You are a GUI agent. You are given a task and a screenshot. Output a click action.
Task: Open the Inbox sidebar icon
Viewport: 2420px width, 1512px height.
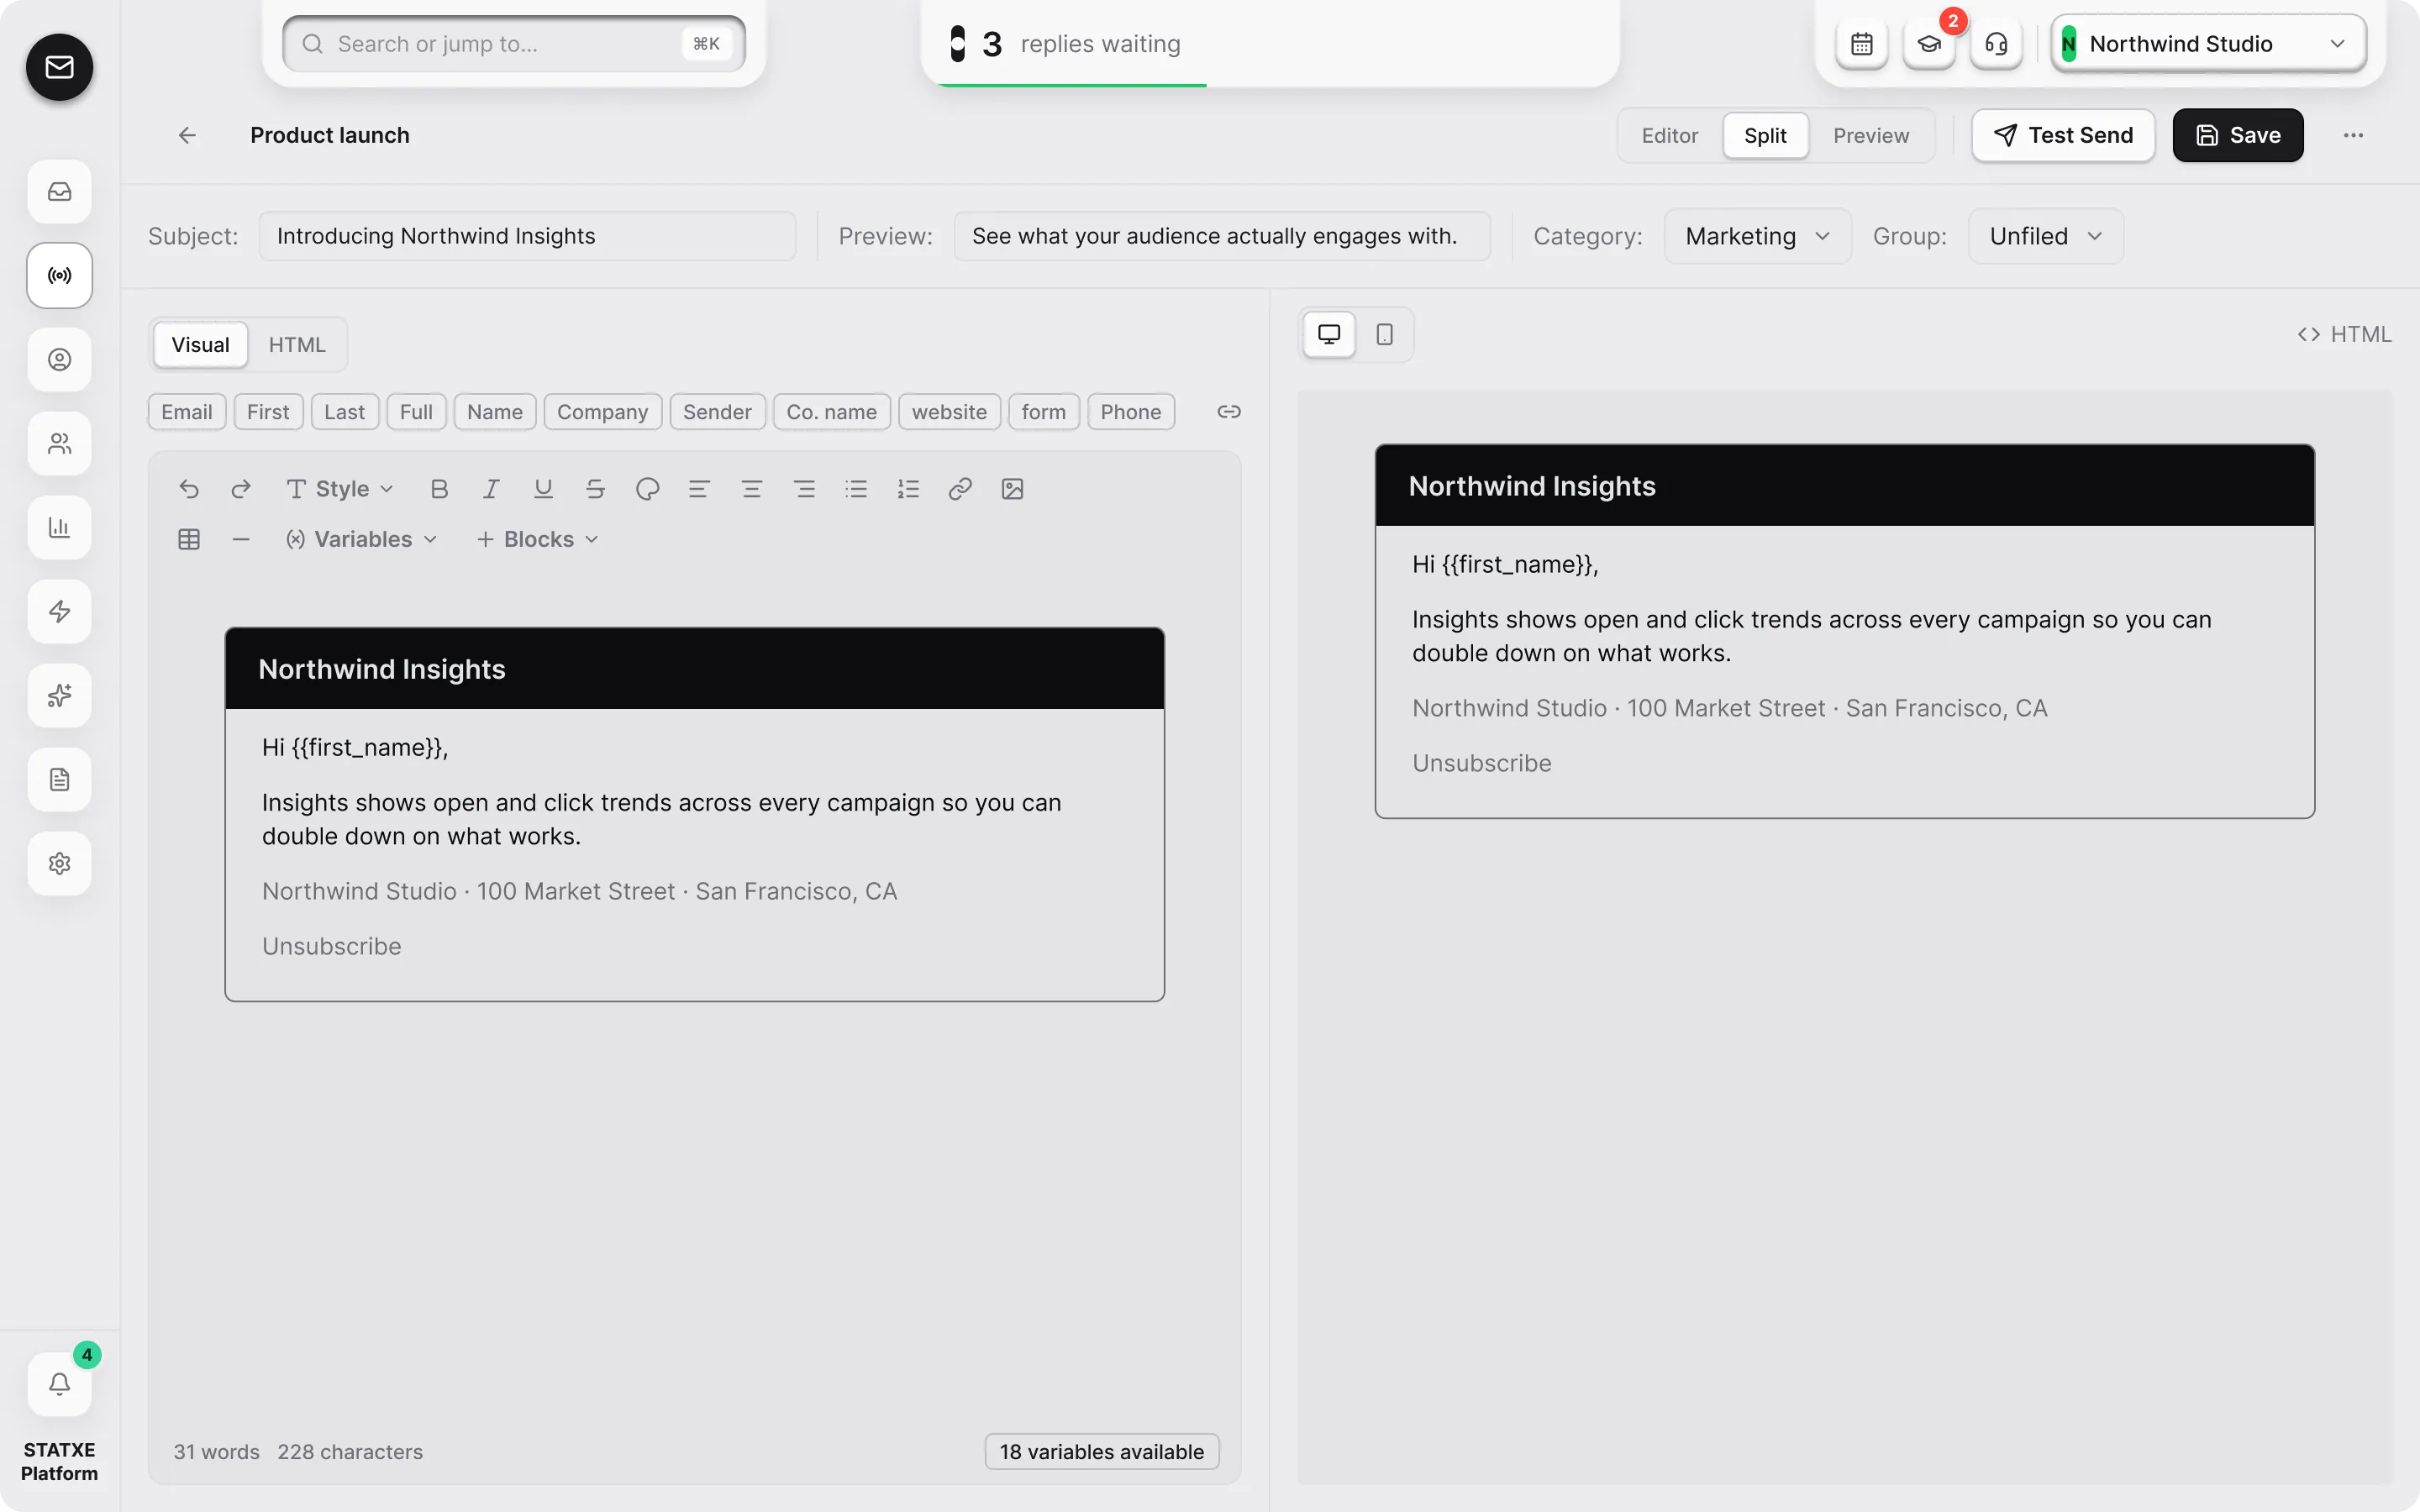(59, 191)
